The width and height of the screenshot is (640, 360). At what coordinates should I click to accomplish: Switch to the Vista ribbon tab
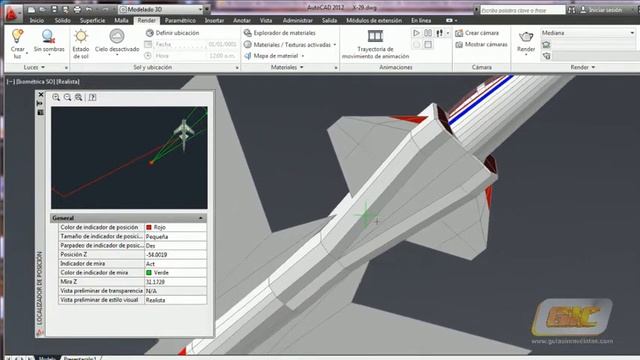[x=266, y=20]
